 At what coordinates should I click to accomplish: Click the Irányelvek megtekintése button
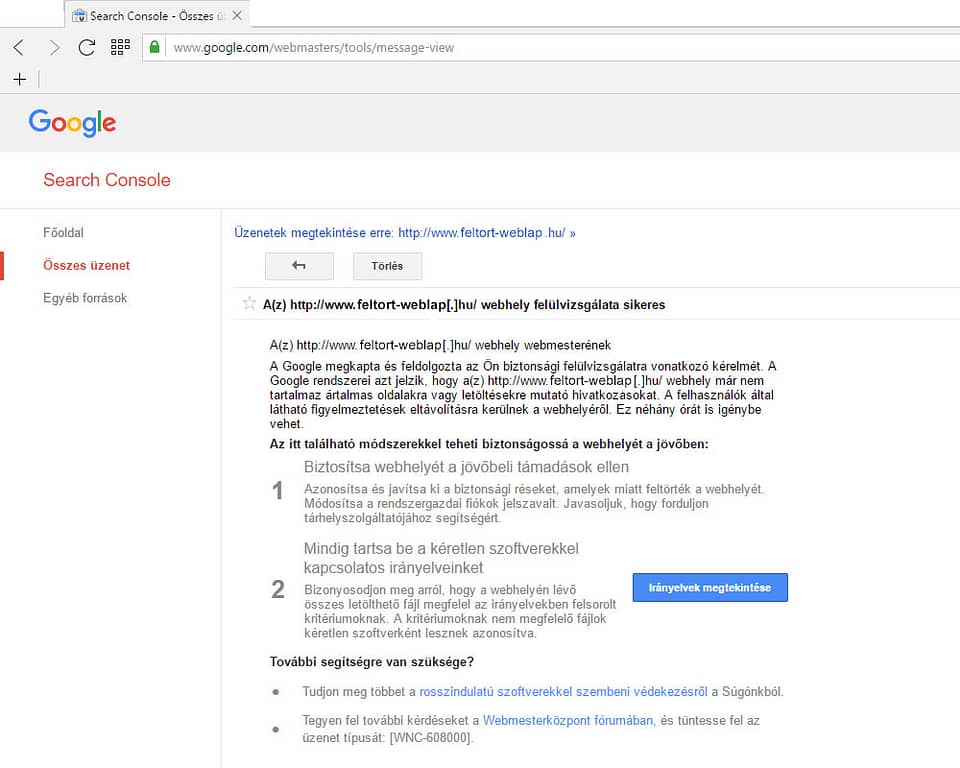[x=710, y=587]
